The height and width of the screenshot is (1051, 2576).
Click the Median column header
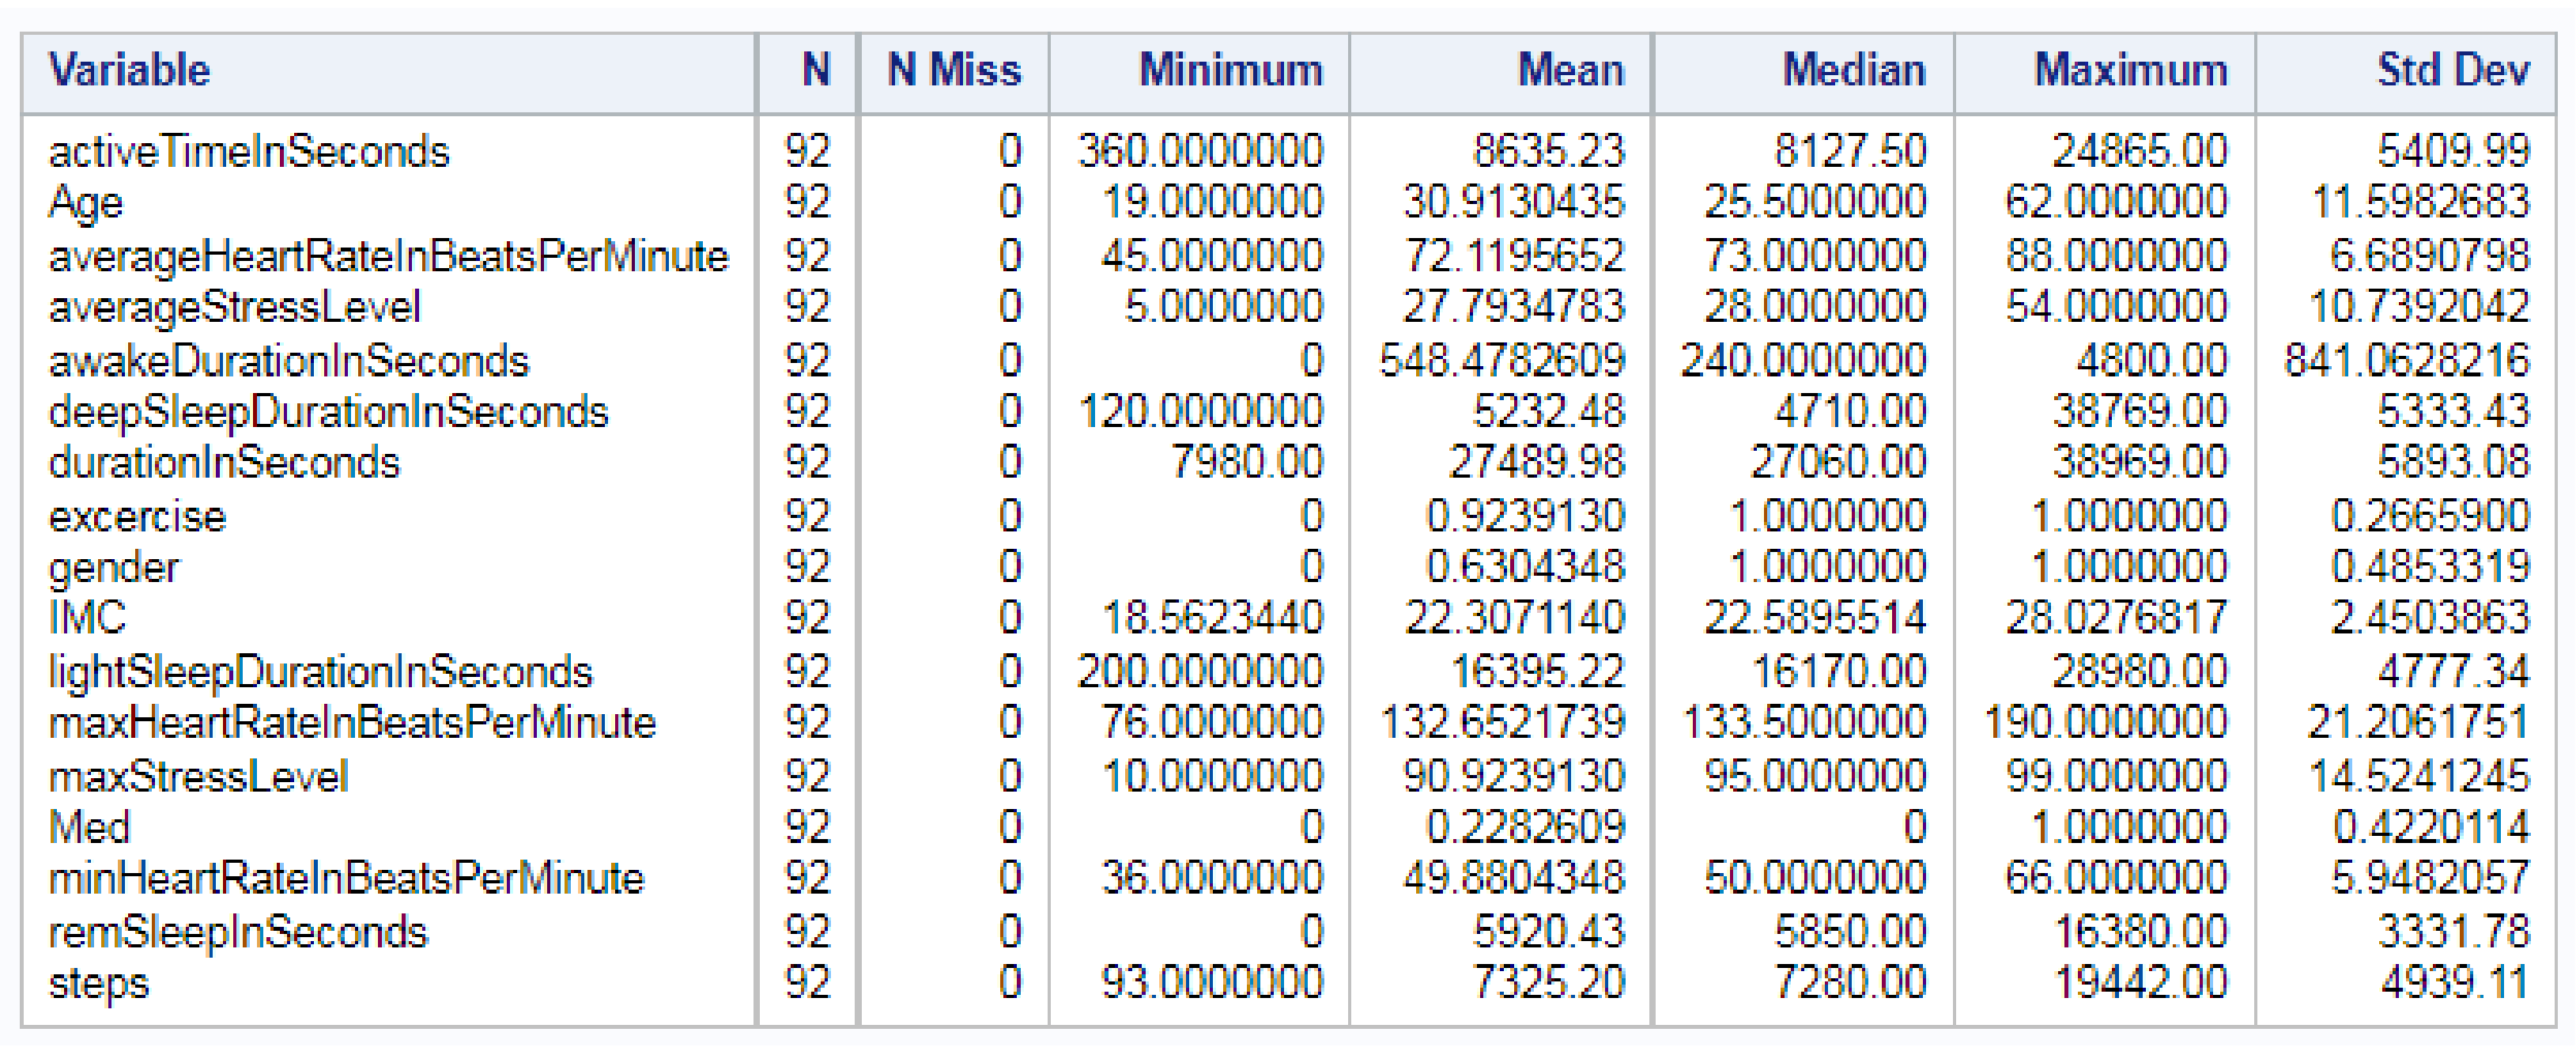(1853, 71)
